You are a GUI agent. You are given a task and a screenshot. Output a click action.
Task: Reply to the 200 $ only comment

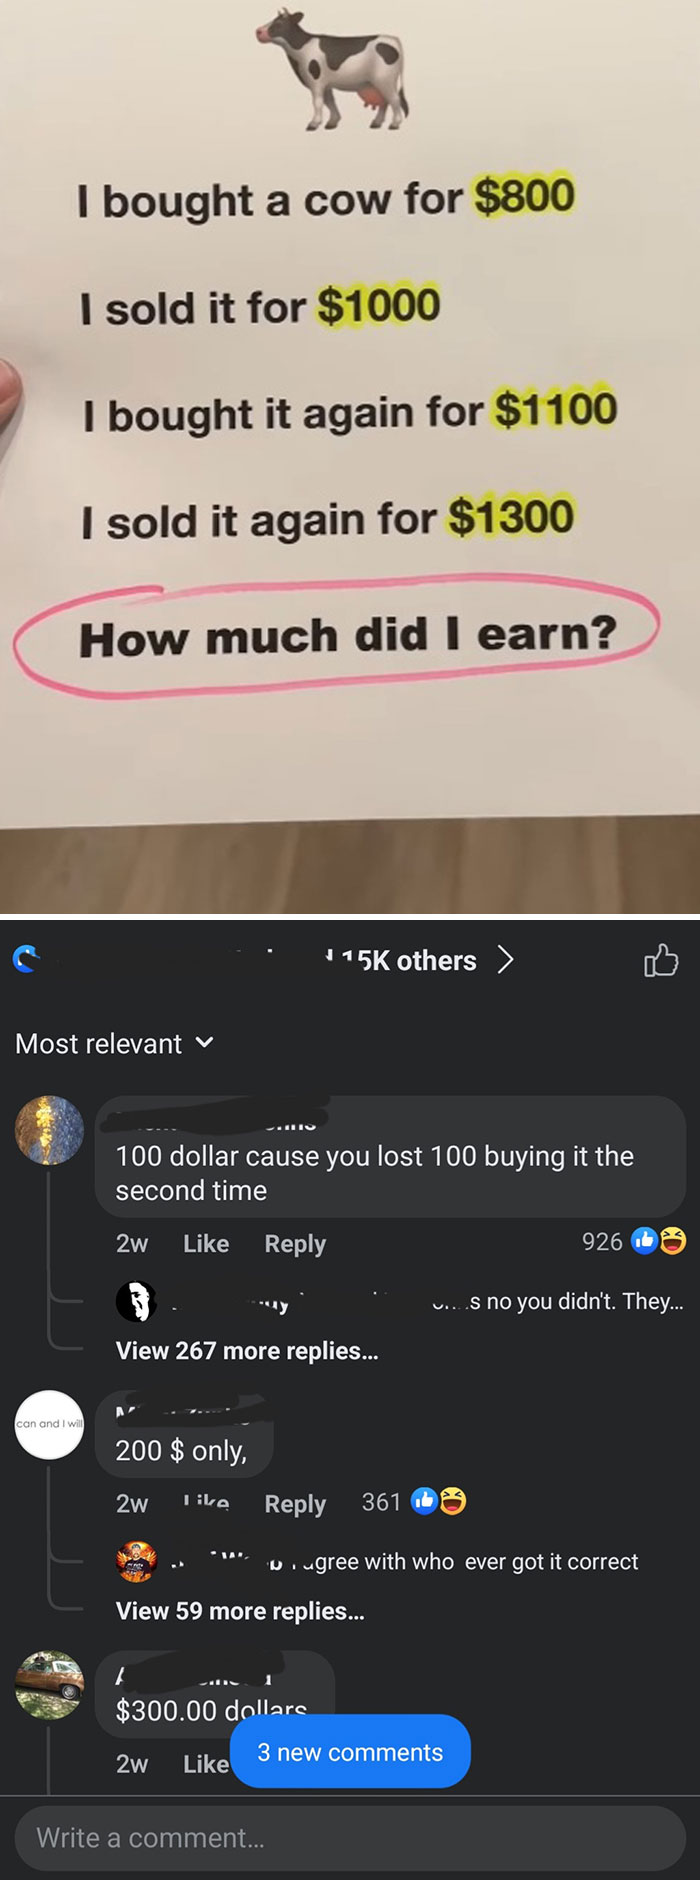(x=295, y=1503)
